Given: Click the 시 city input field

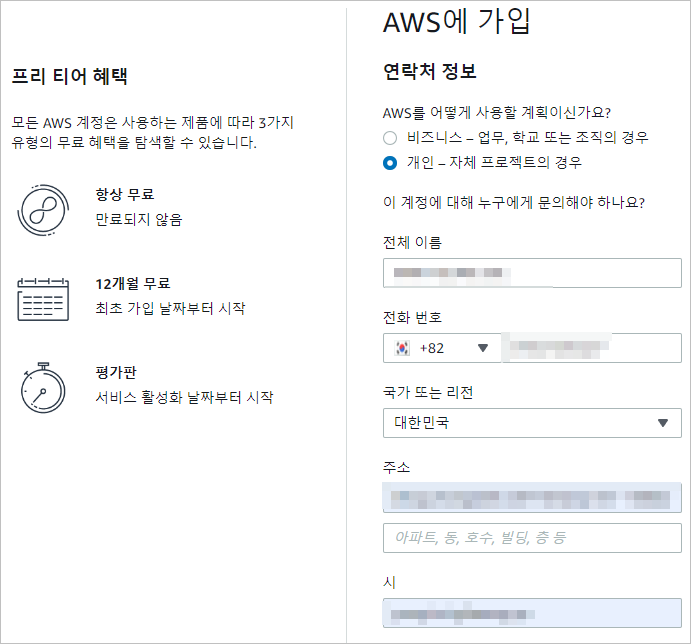Looking at the screenshot, I should point(532,613).
